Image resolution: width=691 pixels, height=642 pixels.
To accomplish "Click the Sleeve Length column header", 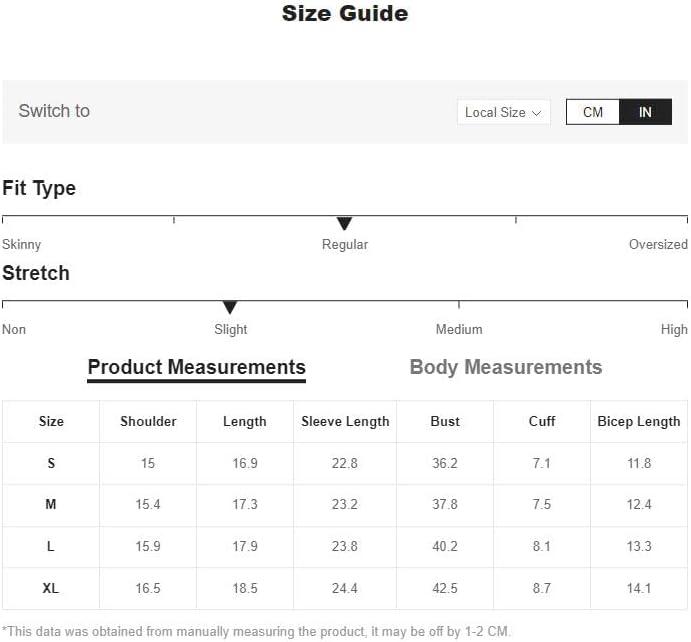I will 345,421.
